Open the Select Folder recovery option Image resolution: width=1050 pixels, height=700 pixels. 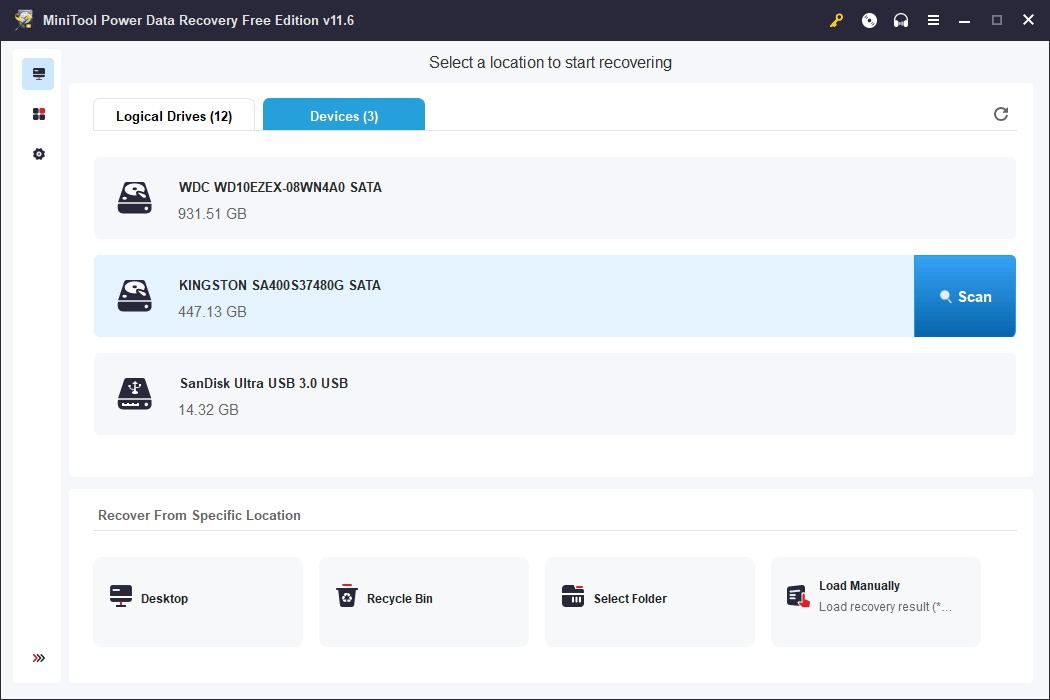tap(649, 601)
